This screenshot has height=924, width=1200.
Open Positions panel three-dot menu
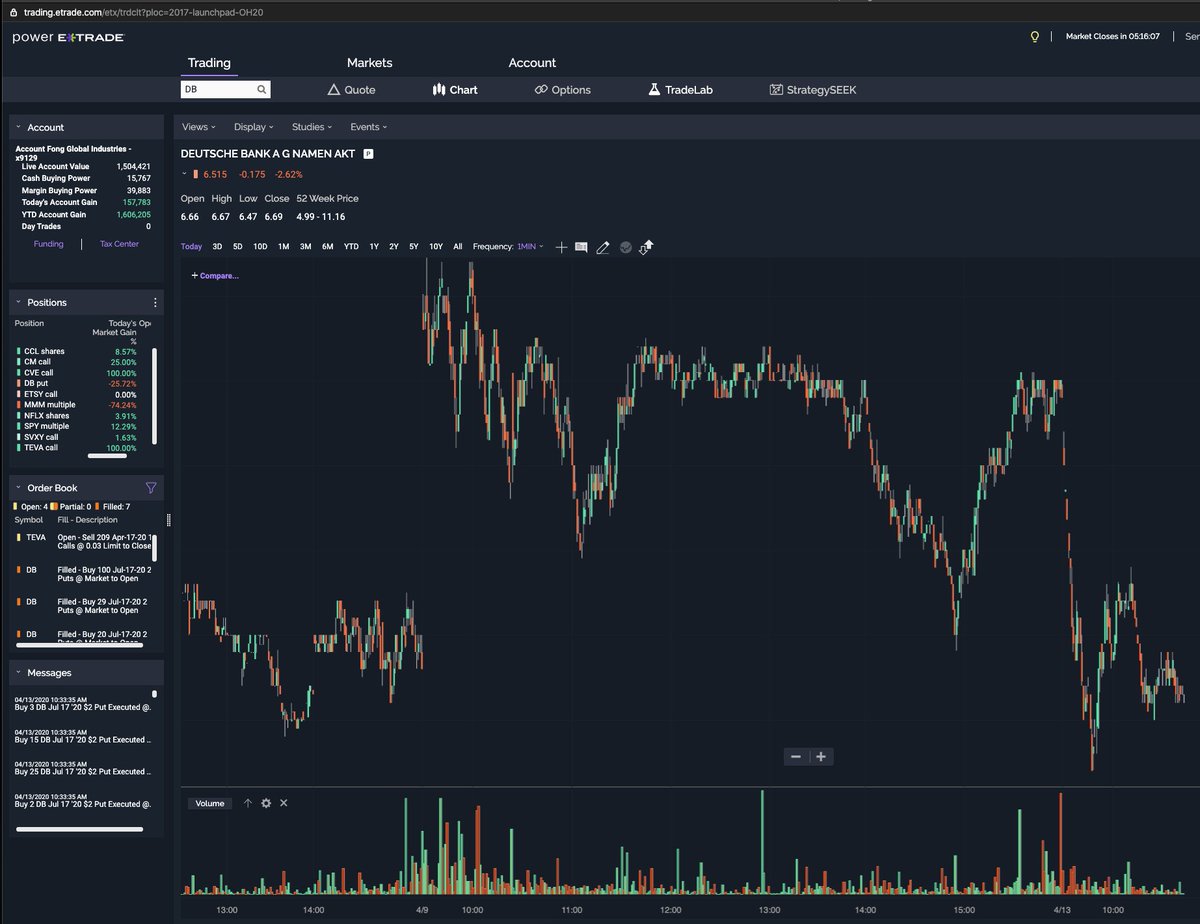154,303
